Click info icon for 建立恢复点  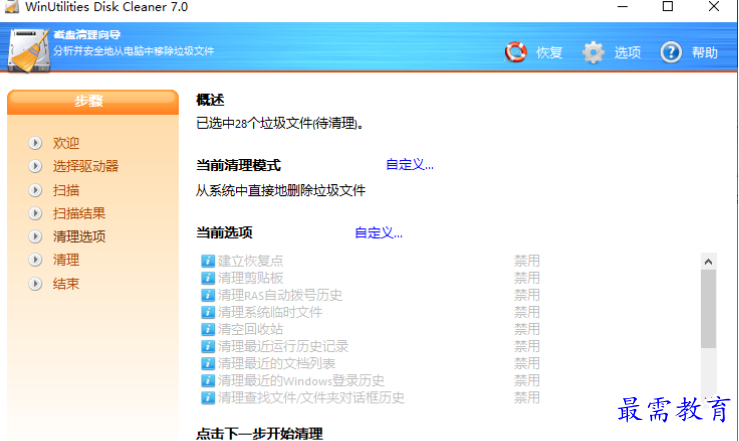(208, 261)
